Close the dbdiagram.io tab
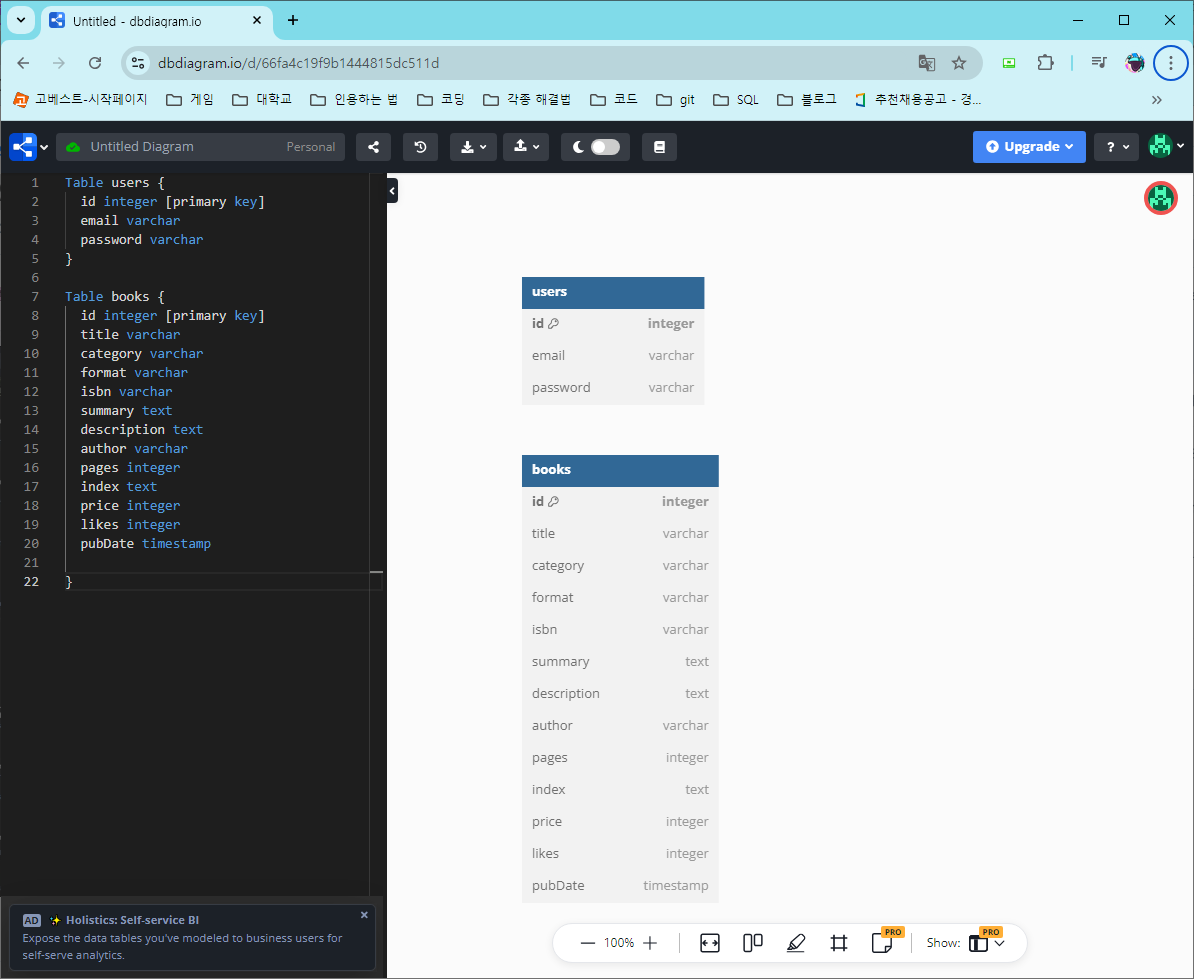 (x=257, y=21)
